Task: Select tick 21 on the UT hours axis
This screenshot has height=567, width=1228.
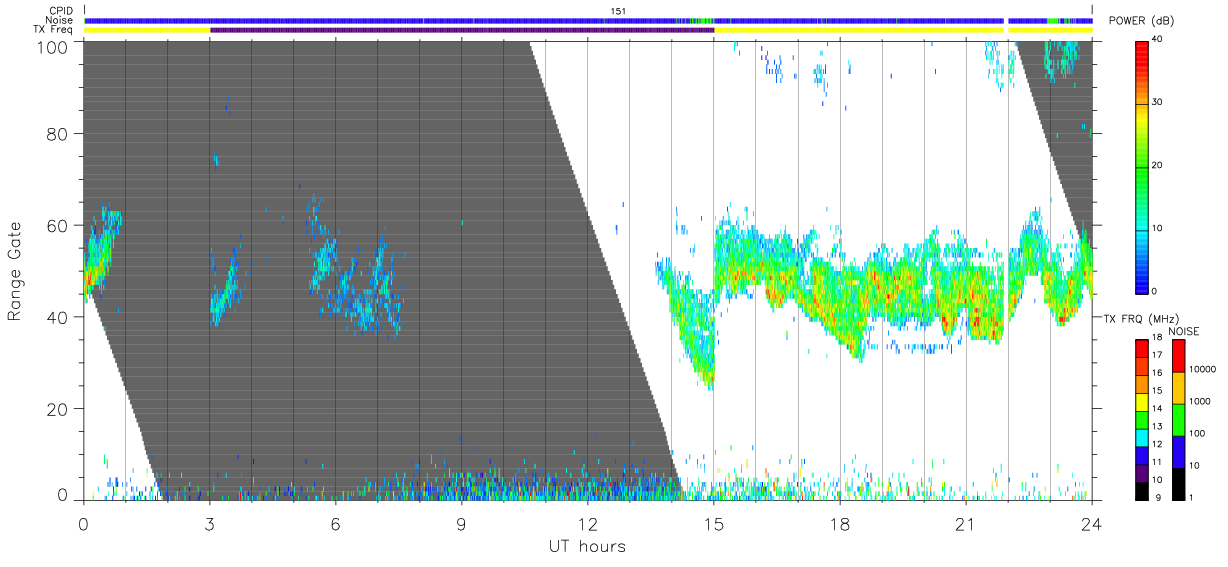Action: (965, 523)
